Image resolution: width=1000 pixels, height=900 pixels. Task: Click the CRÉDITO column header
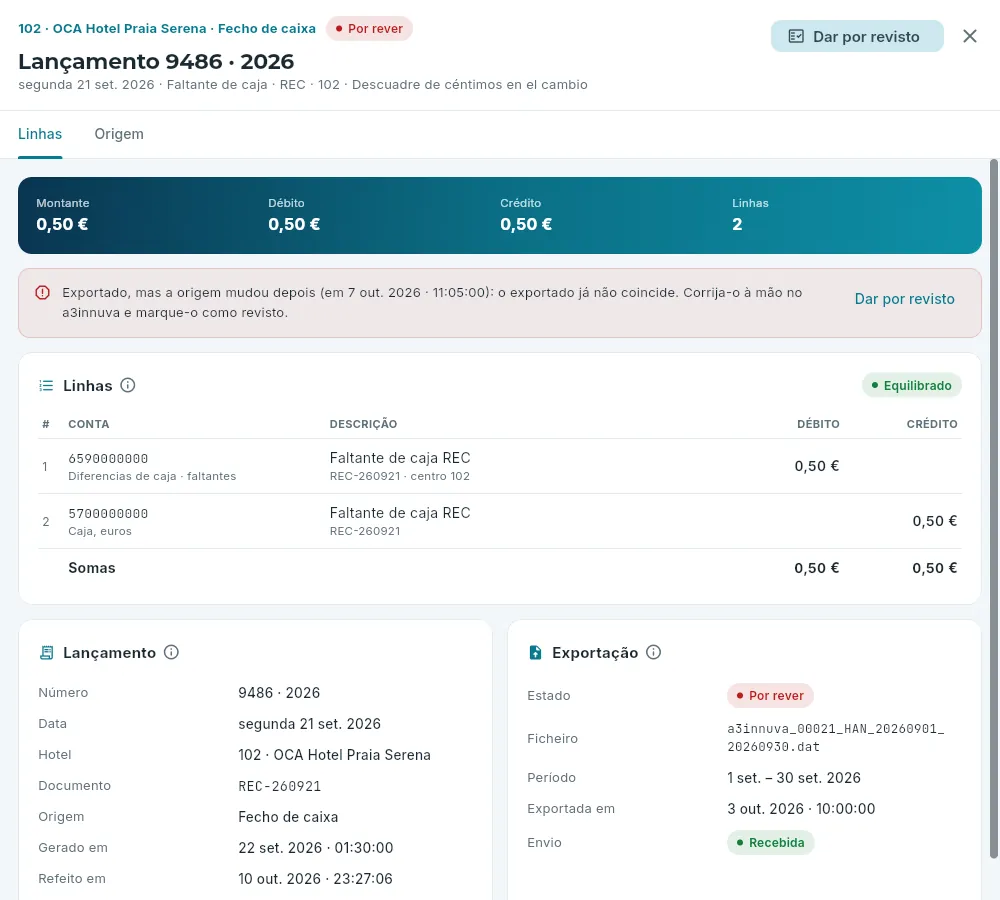tap(932, 424)
